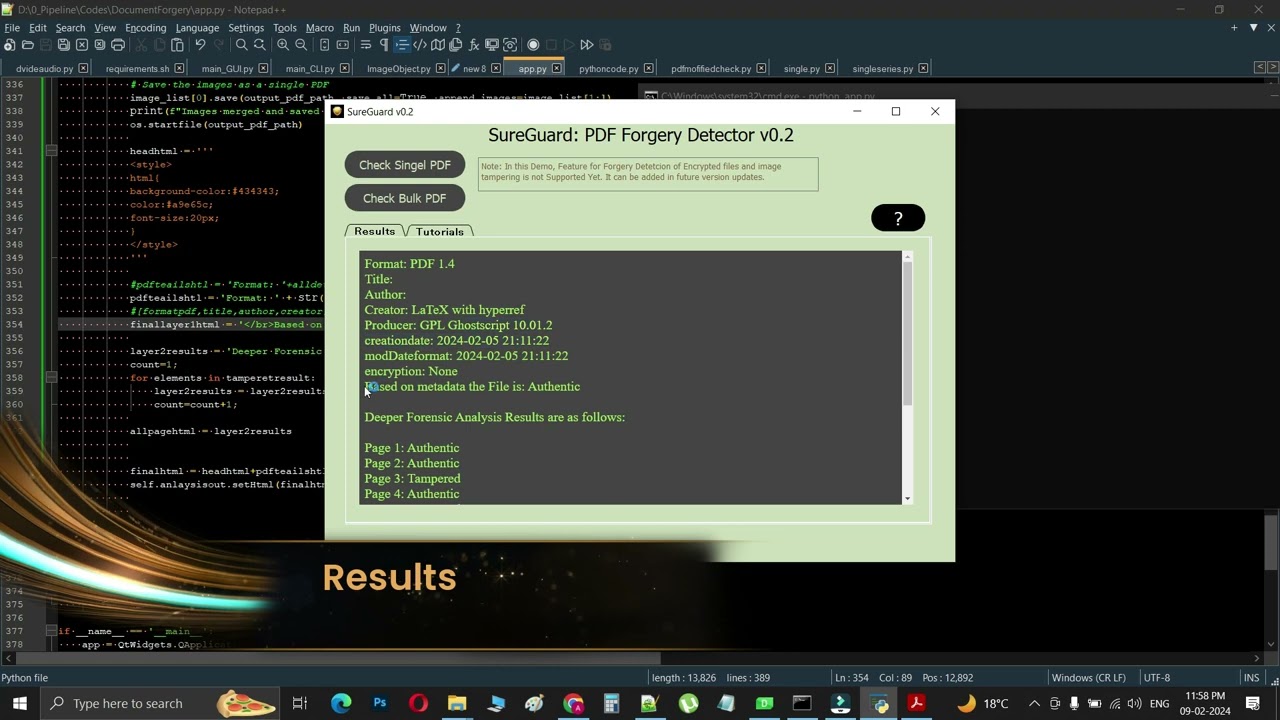Select the Results tab in SureGuard
1280x720 pixels.
375,231
